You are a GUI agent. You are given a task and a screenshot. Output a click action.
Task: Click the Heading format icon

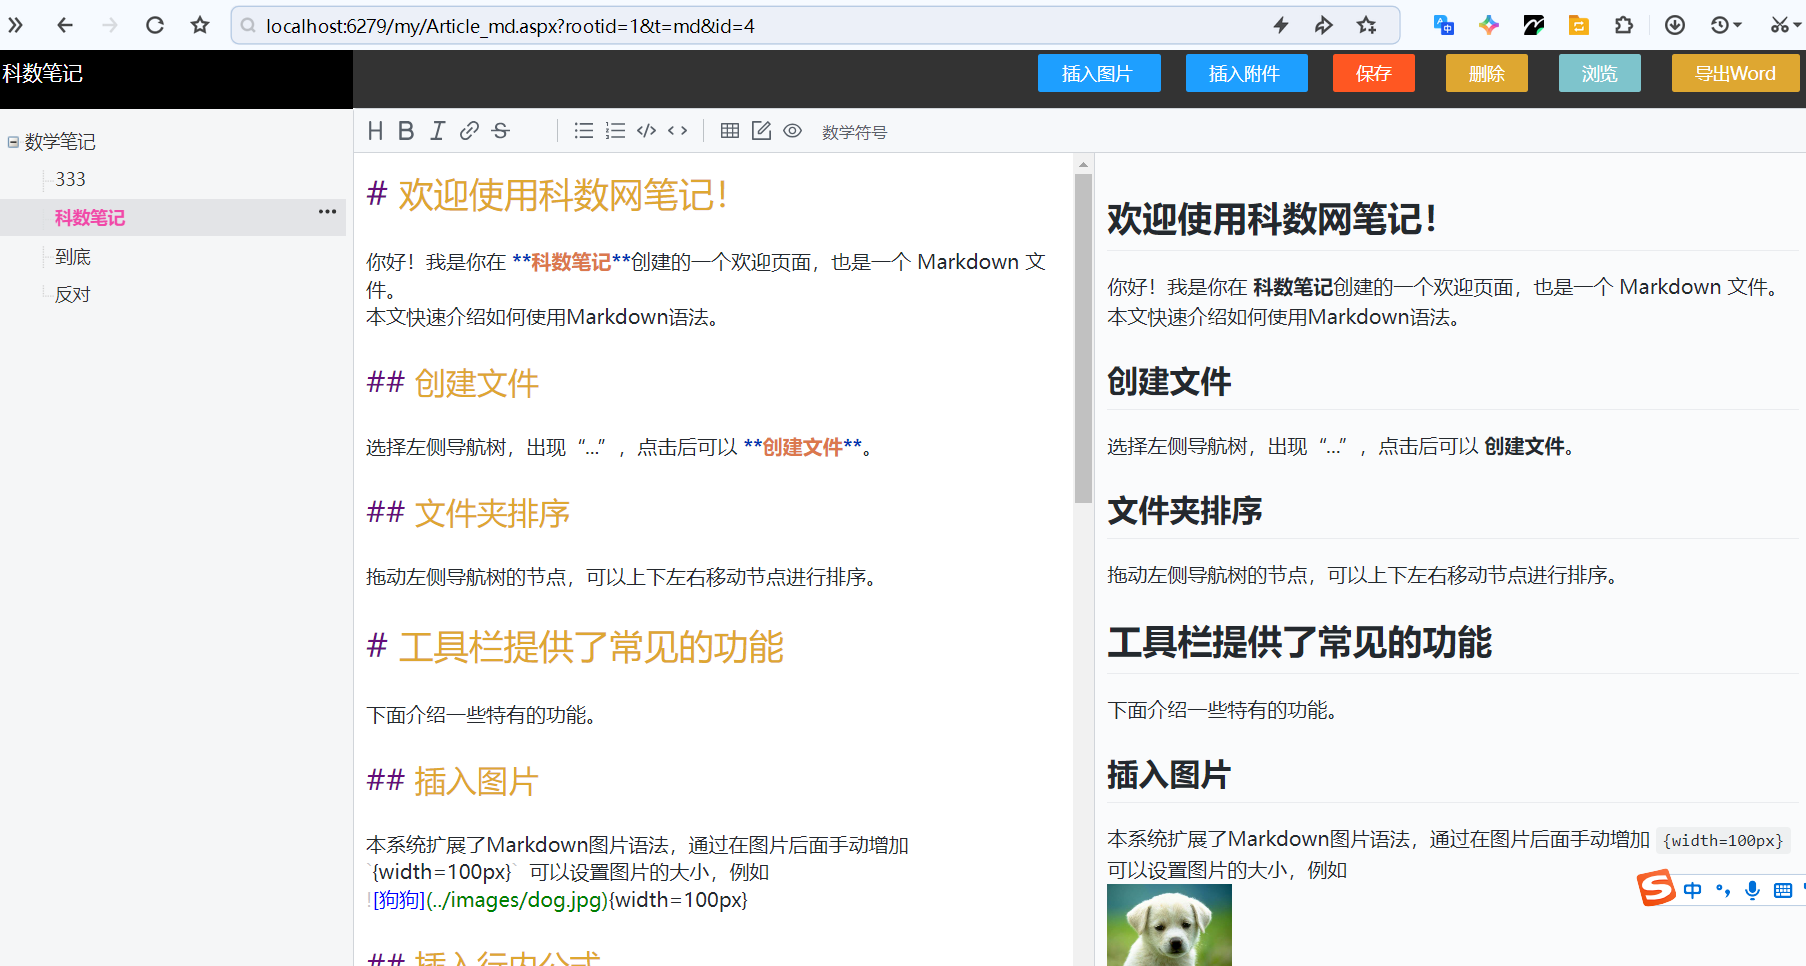tap(376, 131)
